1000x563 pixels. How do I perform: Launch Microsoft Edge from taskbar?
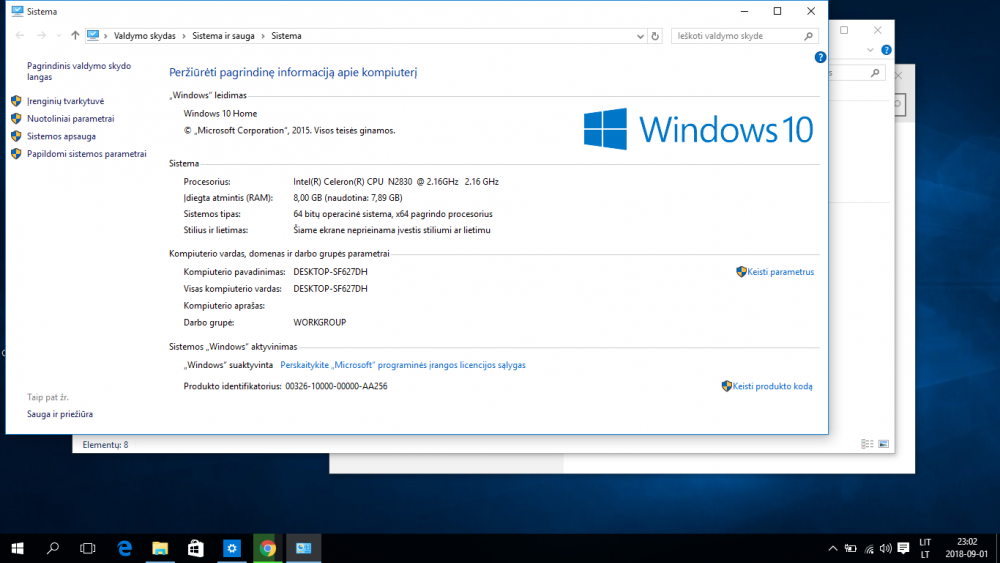click(124, 548)
